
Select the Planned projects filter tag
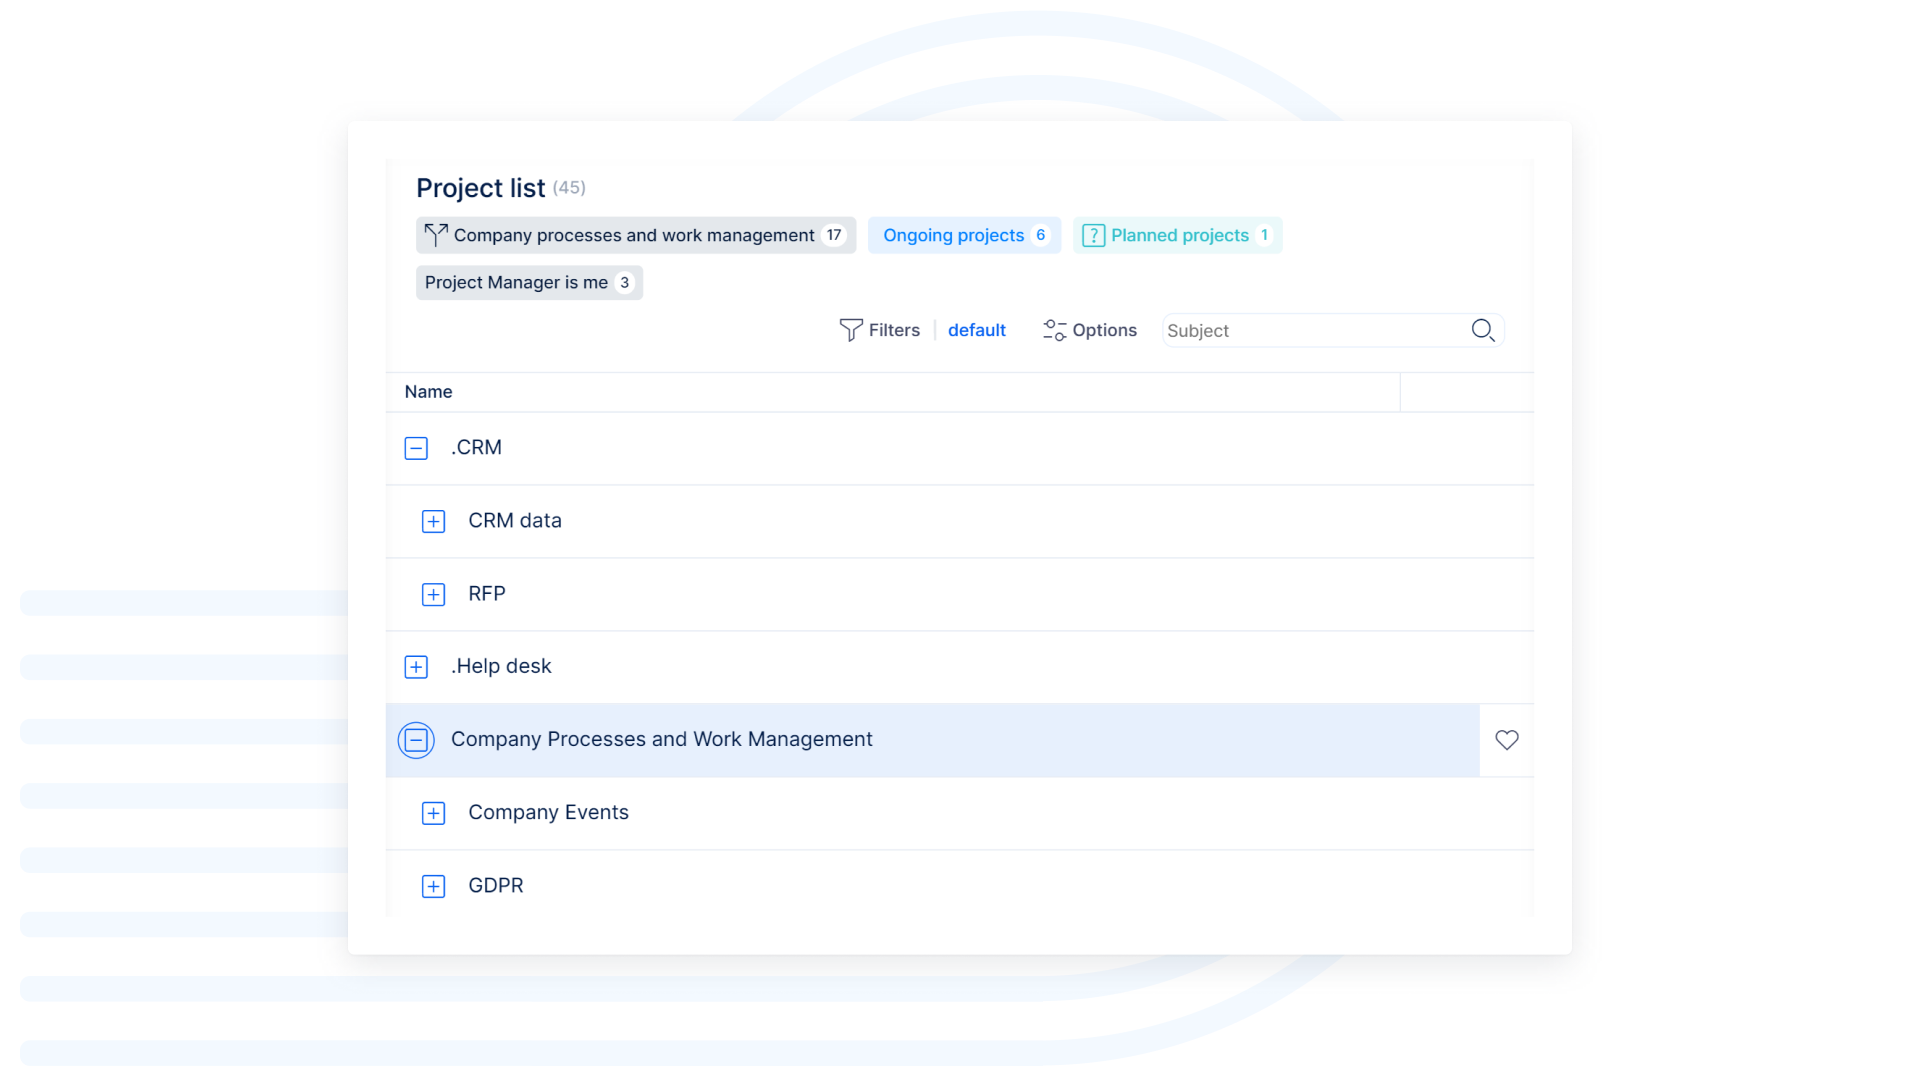click(1179, 236)
